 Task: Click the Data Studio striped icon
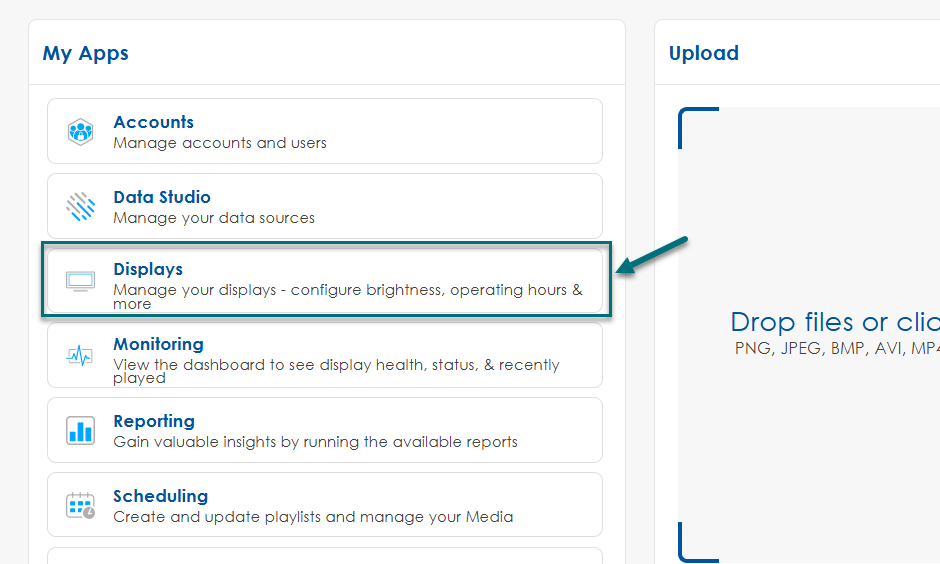pos(80,207)
